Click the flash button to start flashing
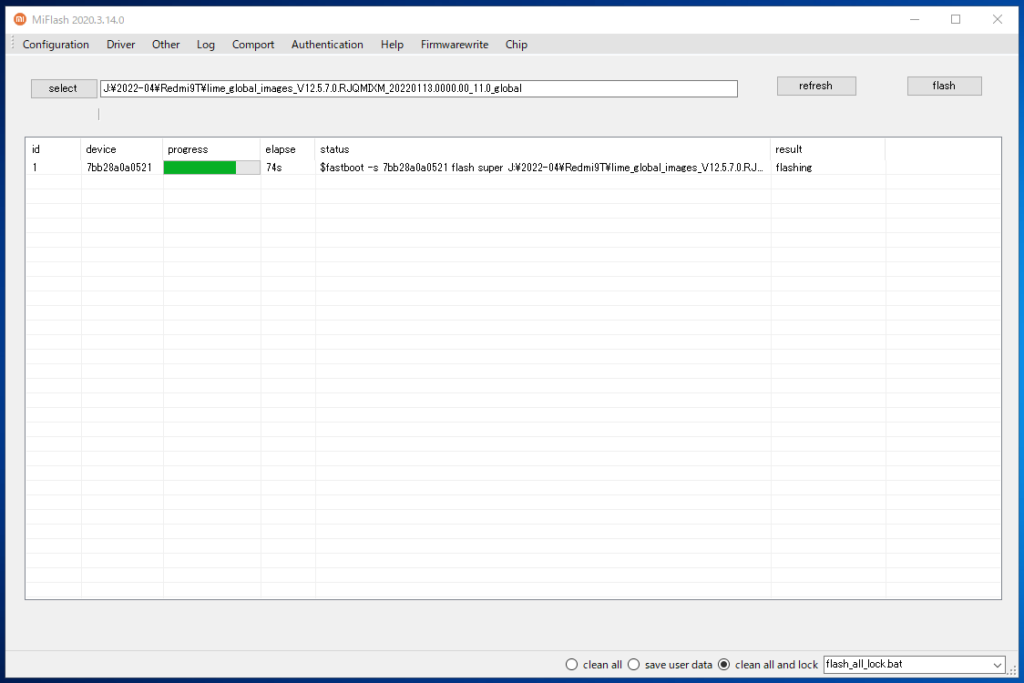The height and width of the screenshot is (683, 1024). tap(943, 85)
